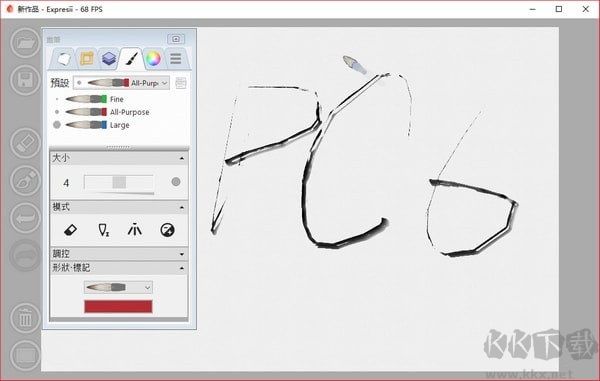The image size is (600, 381).
Task: Open the hamburger menu tab
Action: 176,59
